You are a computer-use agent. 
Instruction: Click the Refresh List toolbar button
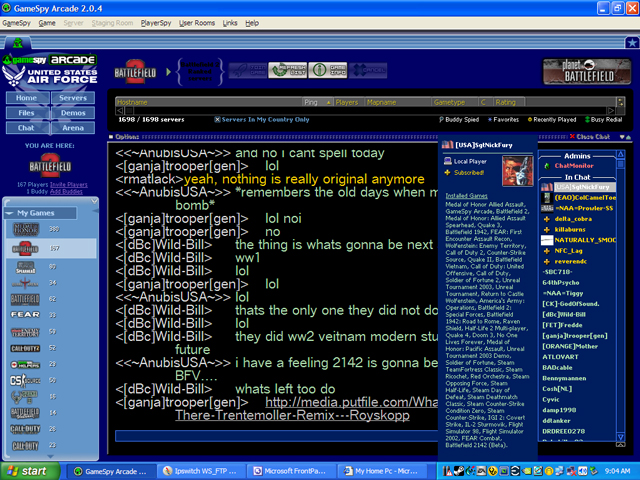point(287,70)
